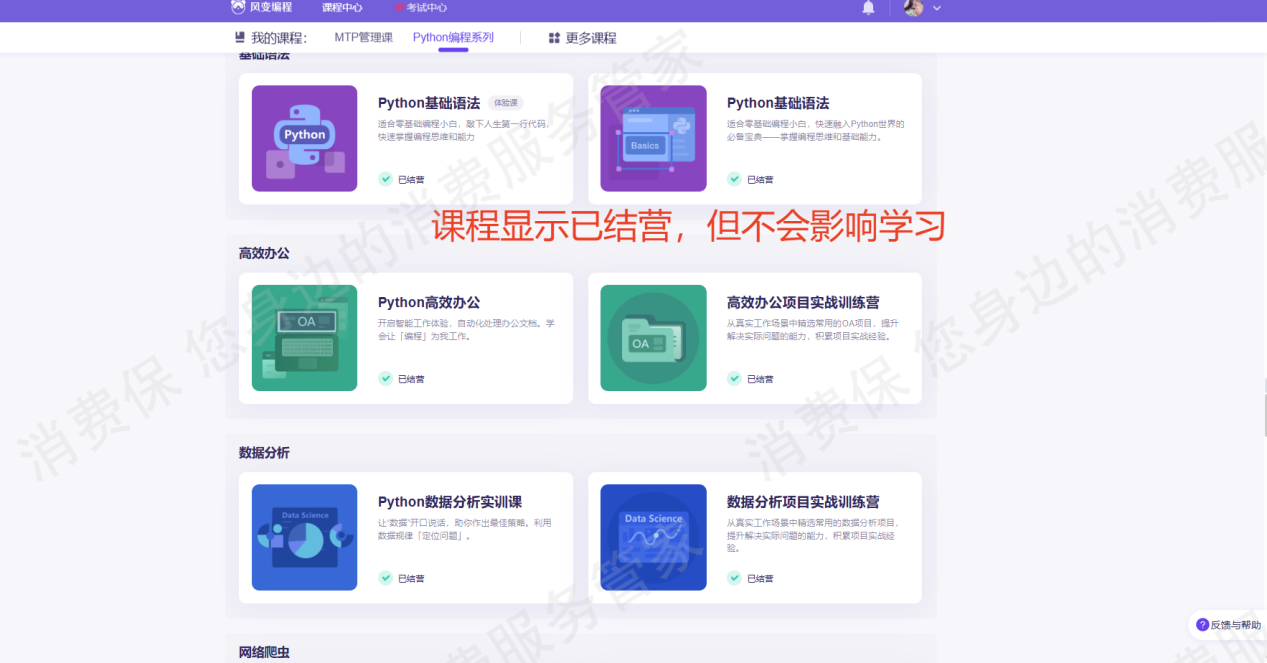Open the purple Python基础语法 trial course image

(304, 138)
